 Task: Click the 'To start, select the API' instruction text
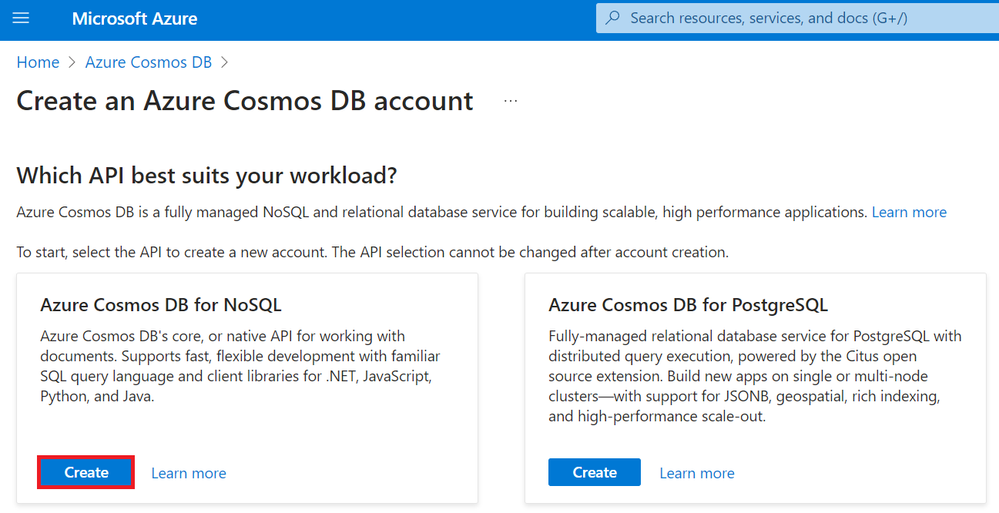click(x=373, y=252)
